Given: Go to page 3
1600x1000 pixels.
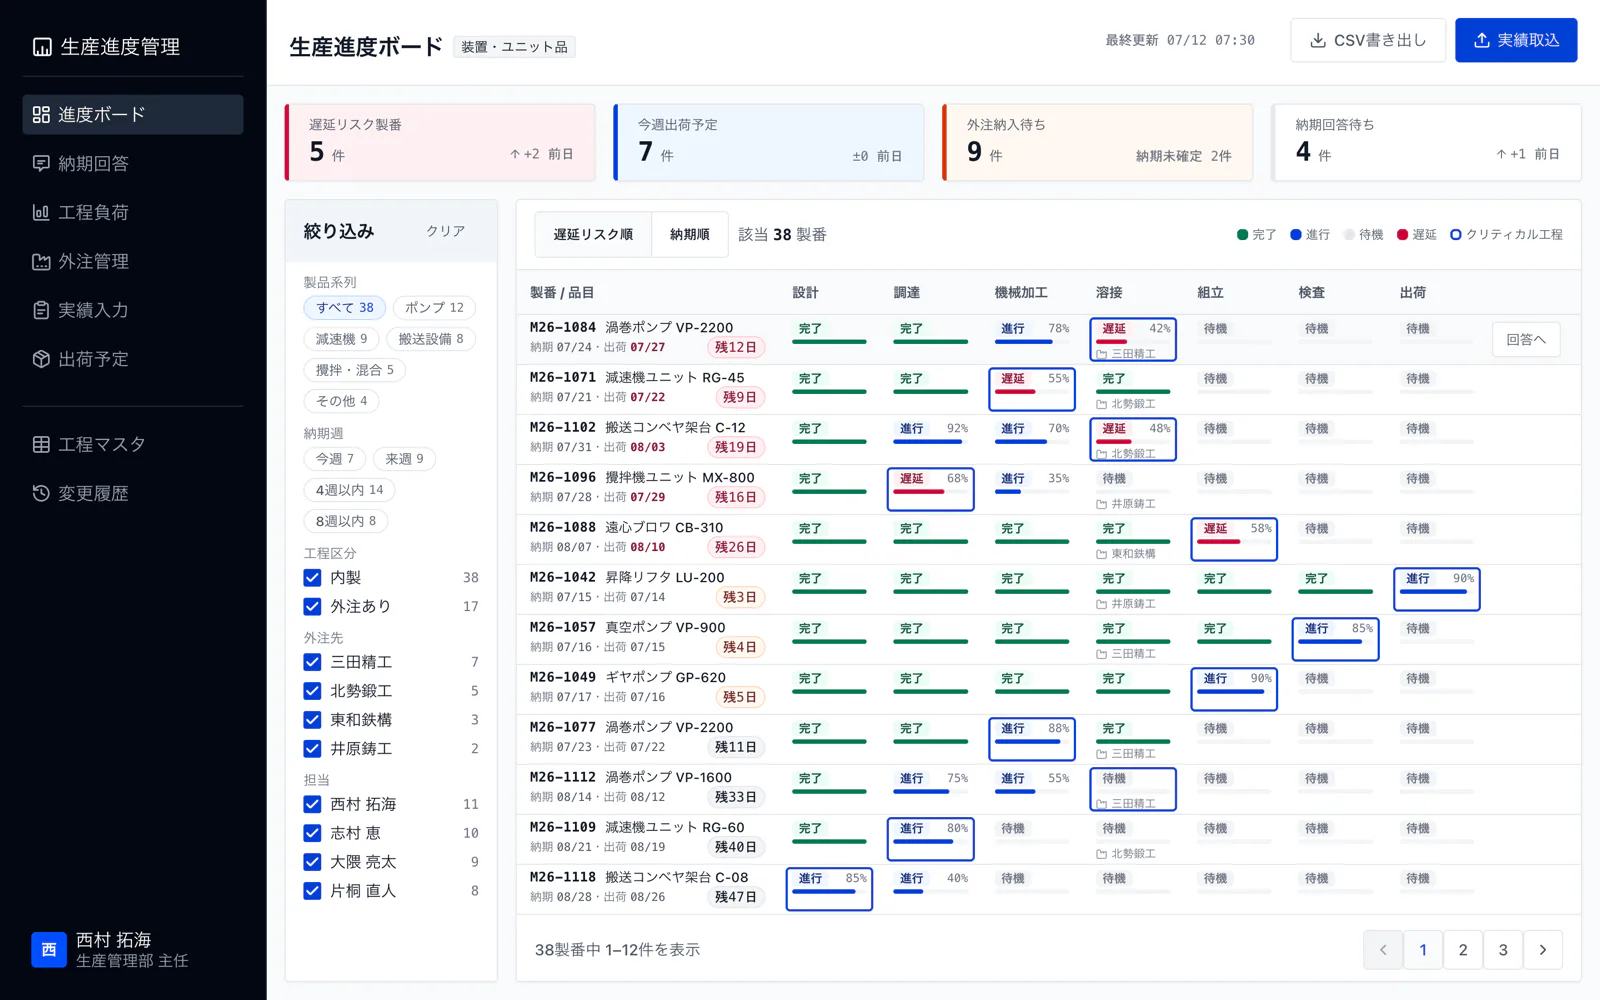Looking at the screenshot, I should click(1503, 950).
